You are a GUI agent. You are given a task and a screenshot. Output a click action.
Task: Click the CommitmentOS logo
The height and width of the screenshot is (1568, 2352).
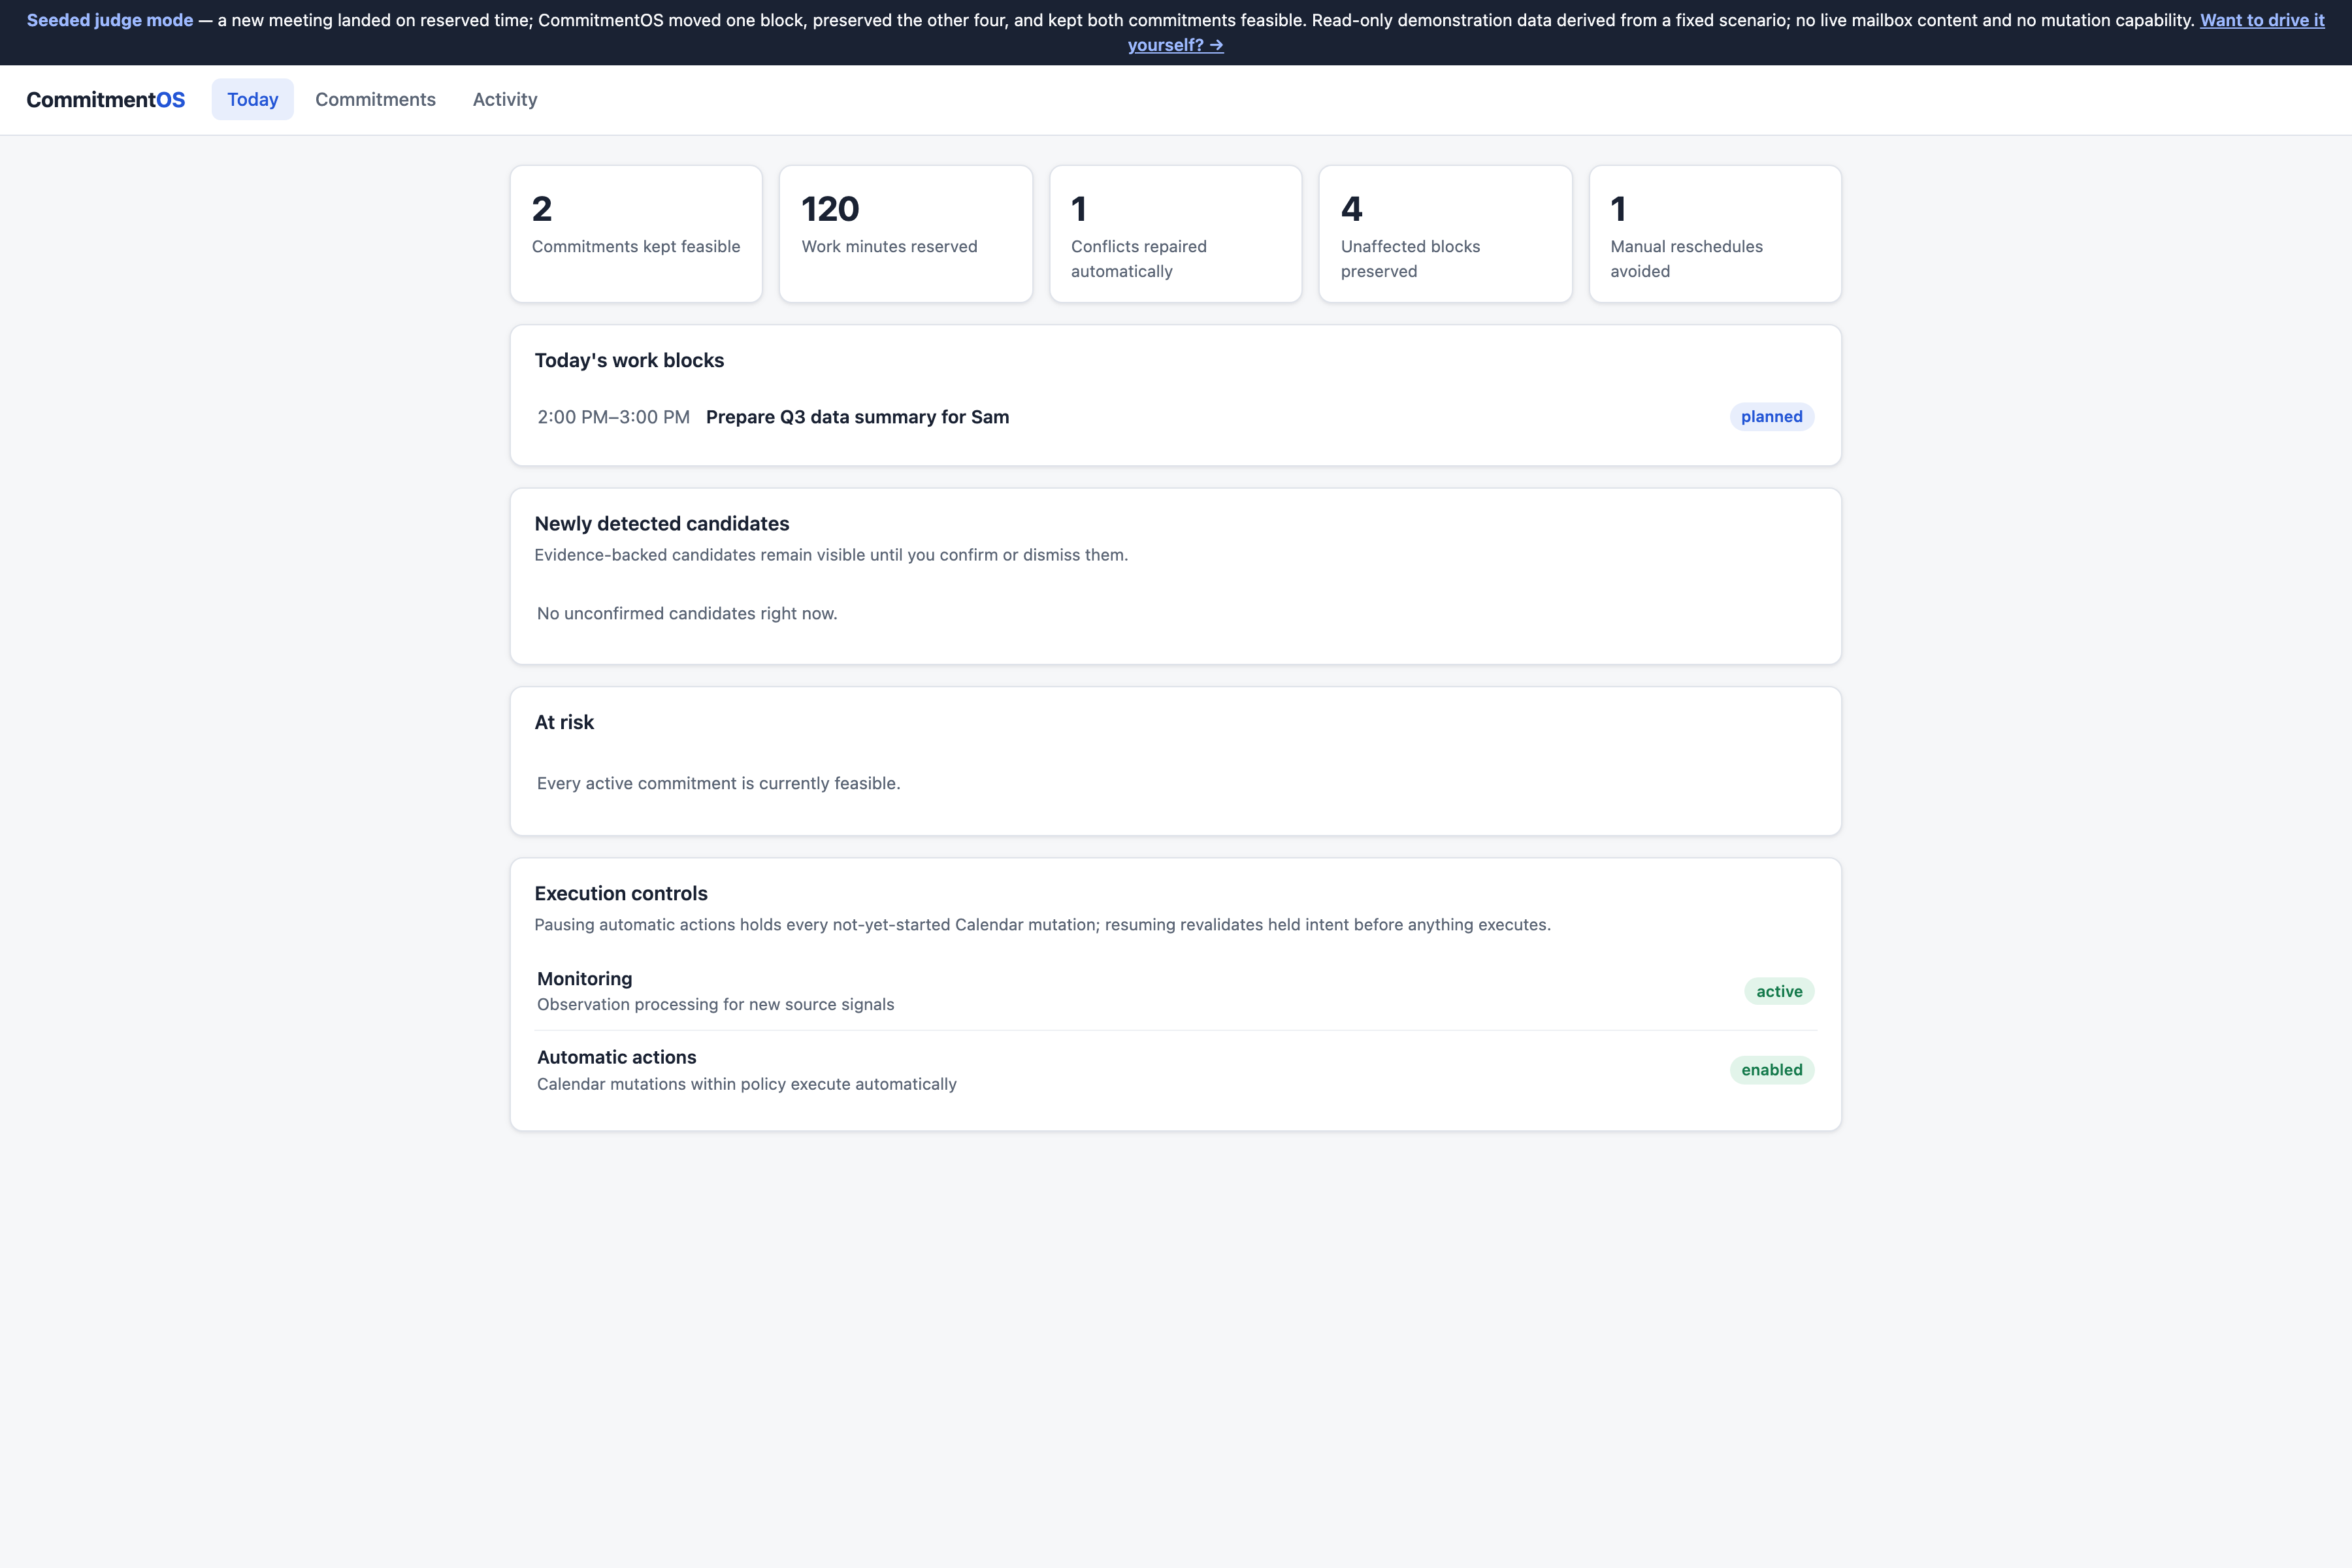105,99
